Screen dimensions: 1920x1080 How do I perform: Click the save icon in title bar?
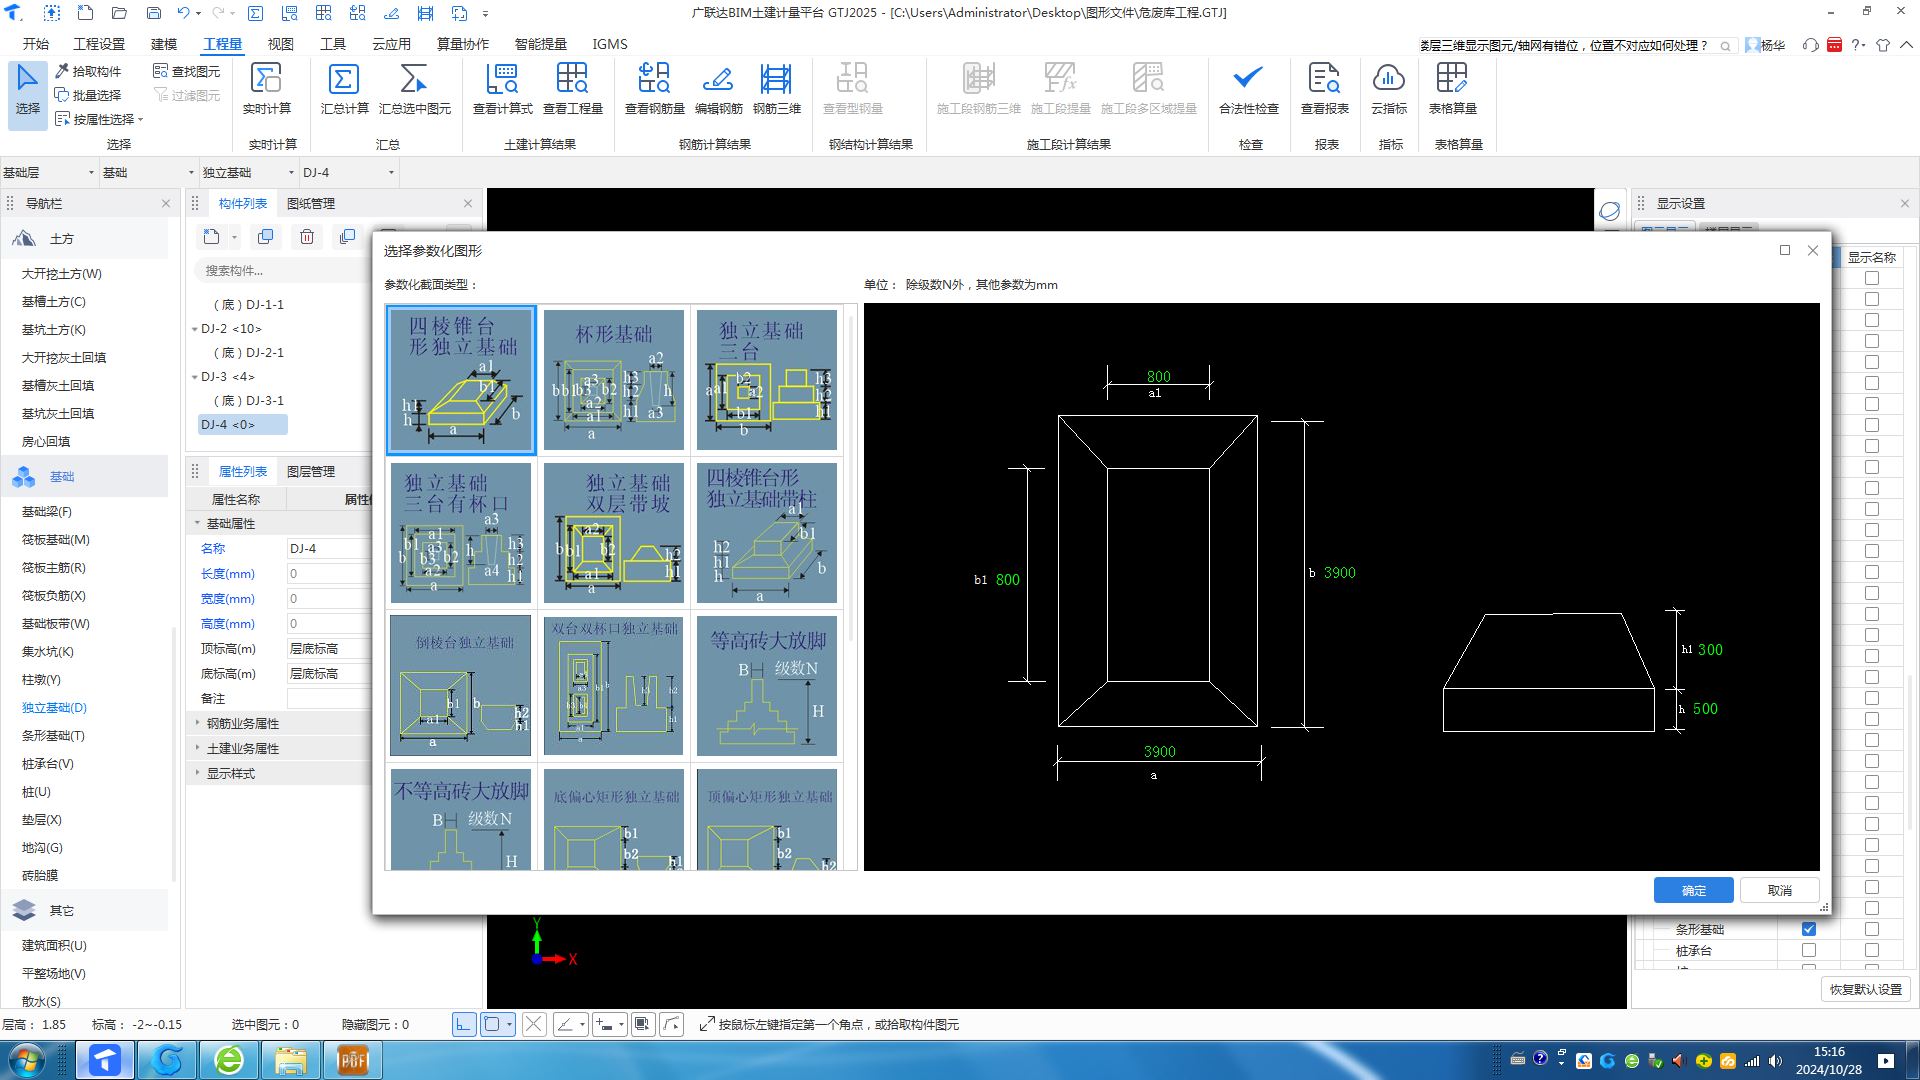coord(153,13)
